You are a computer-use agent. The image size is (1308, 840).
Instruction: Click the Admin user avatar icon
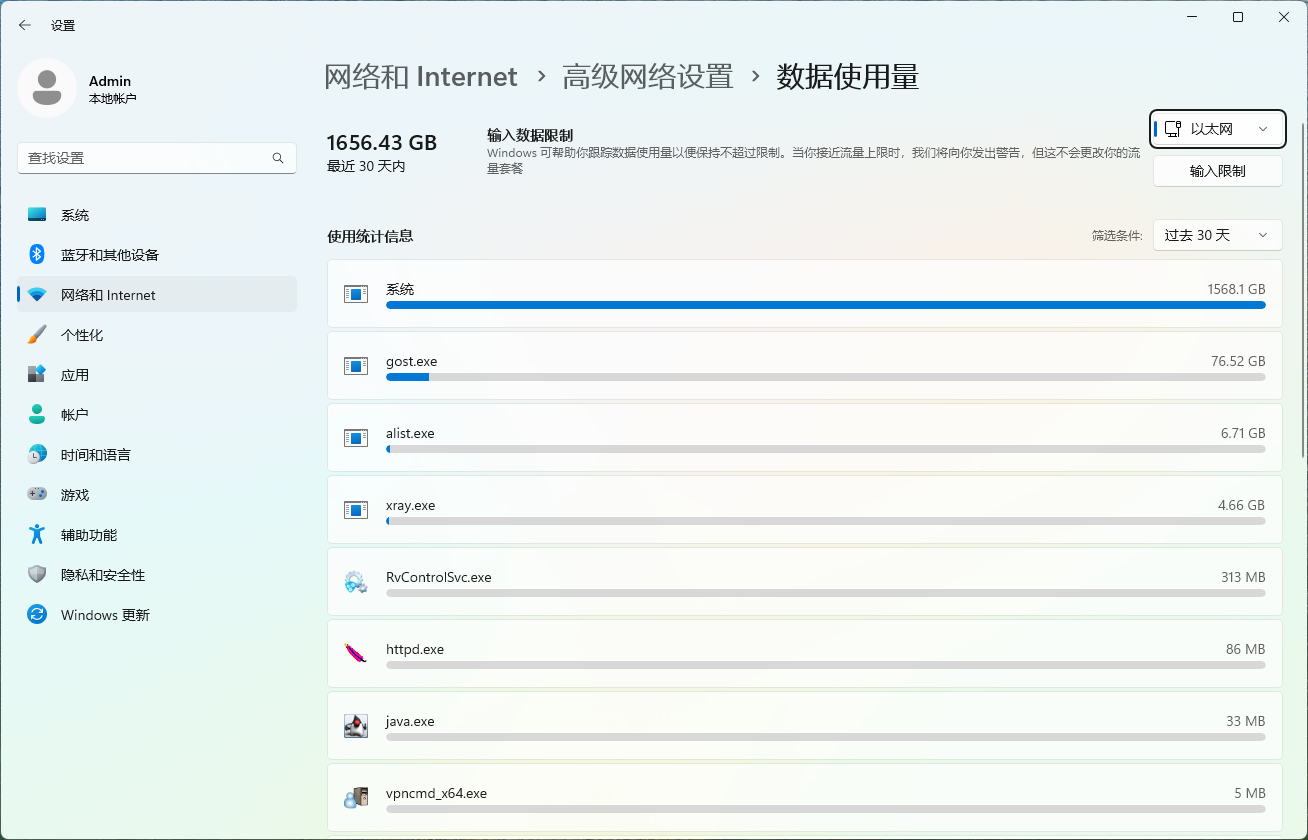[x=47, y=88]
